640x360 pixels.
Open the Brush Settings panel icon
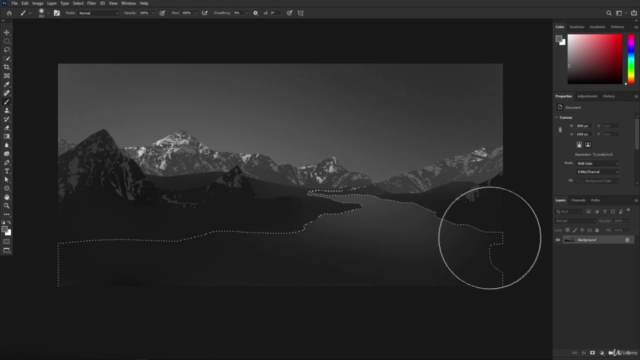[x=57, y=13]
